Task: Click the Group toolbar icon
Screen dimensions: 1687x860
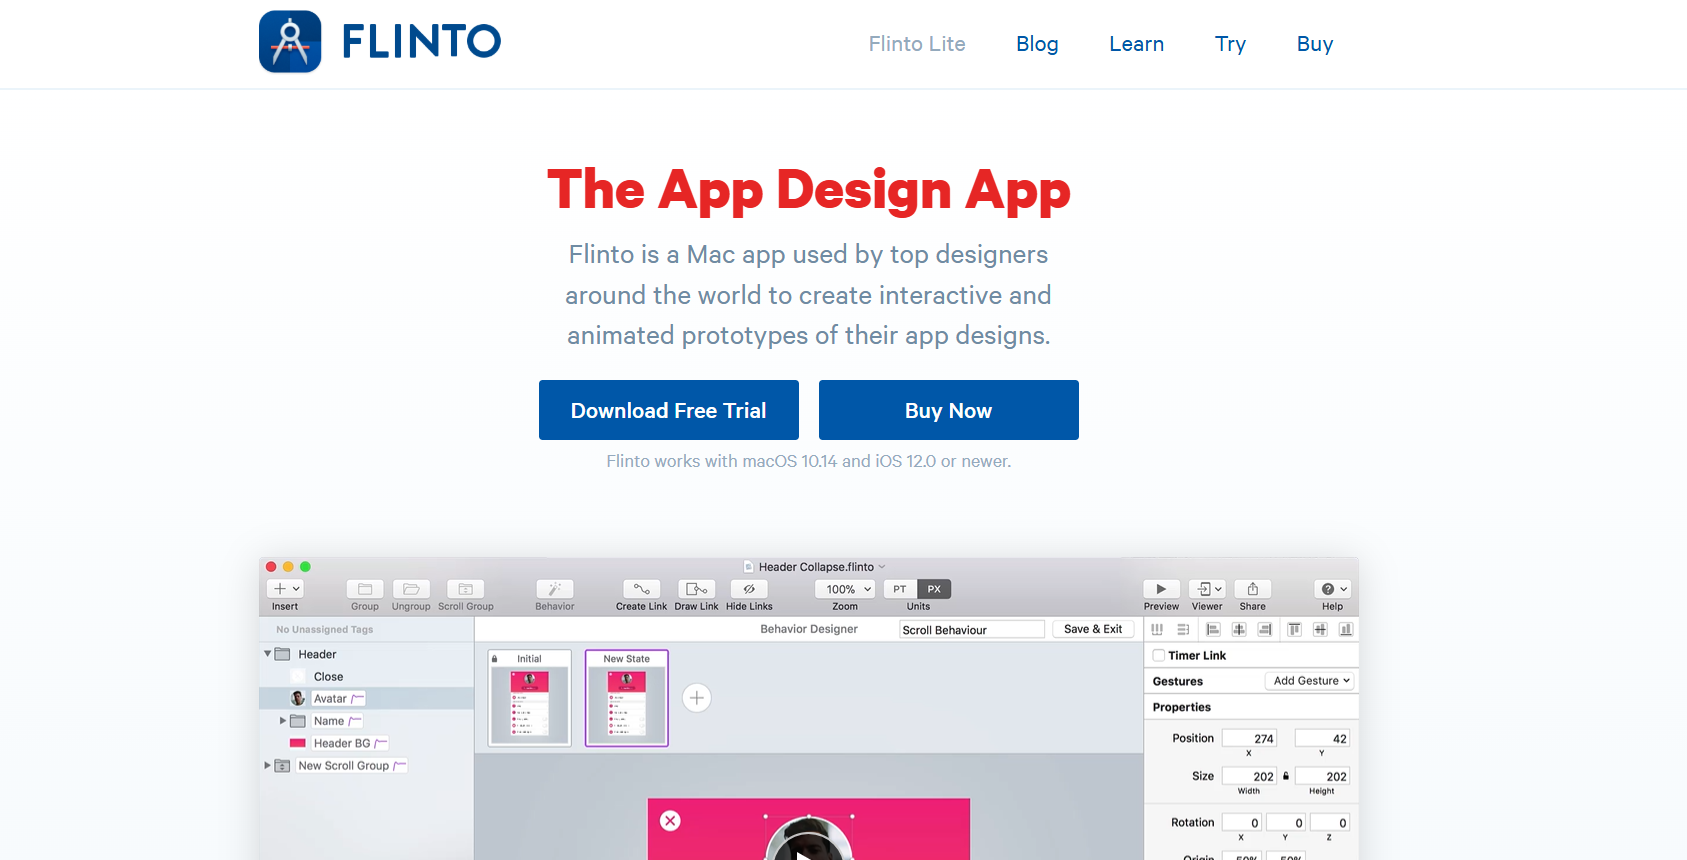Action: coord(365,589)
